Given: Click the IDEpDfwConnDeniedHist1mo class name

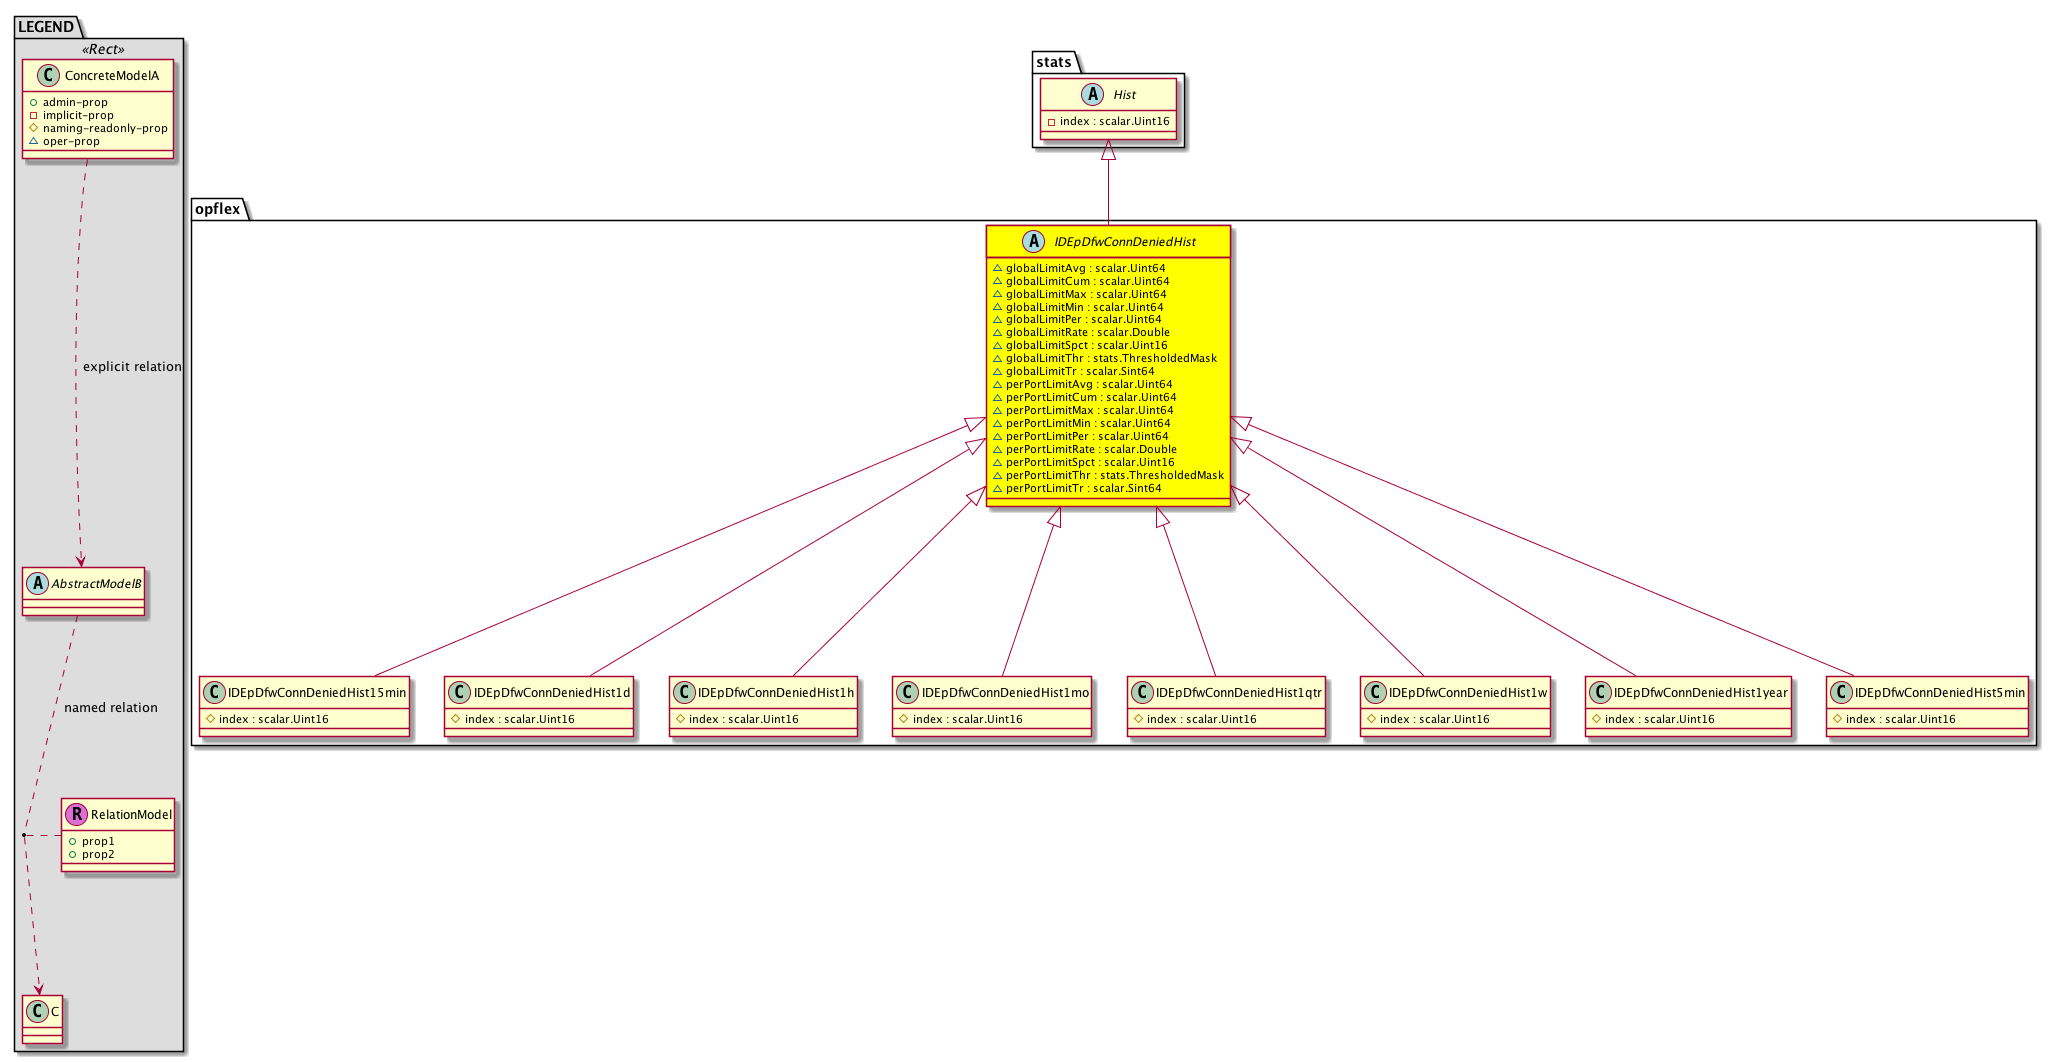Looking at the screenshot, I should point(1005,693).
